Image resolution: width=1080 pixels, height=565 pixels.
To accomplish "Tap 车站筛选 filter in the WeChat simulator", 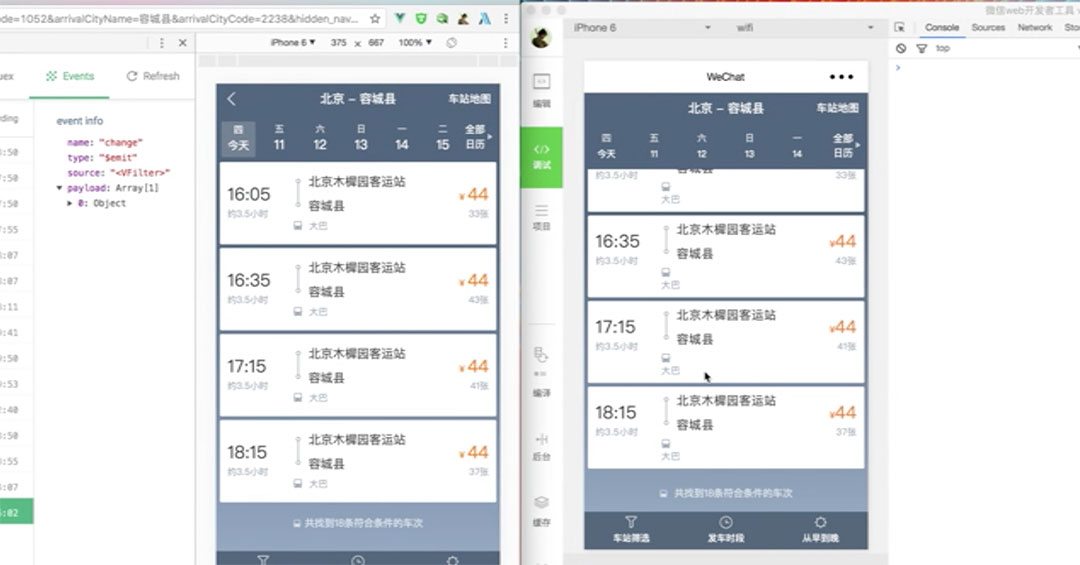I will click(x=631, y=529).
